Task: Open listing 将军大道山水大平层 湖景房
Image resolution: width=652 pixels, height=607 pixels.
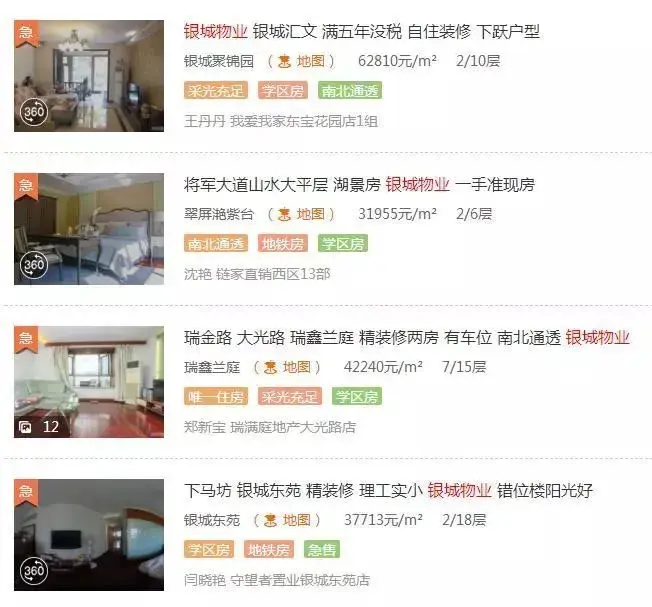Action: click(x=359, y=185)
